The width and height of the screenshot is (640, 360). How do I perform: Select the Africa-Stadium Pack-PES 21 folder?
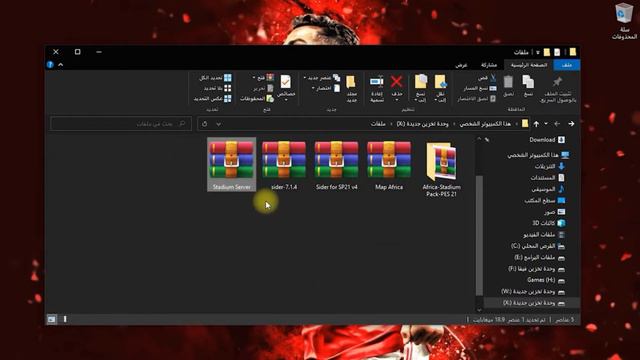tap(441, 169)
